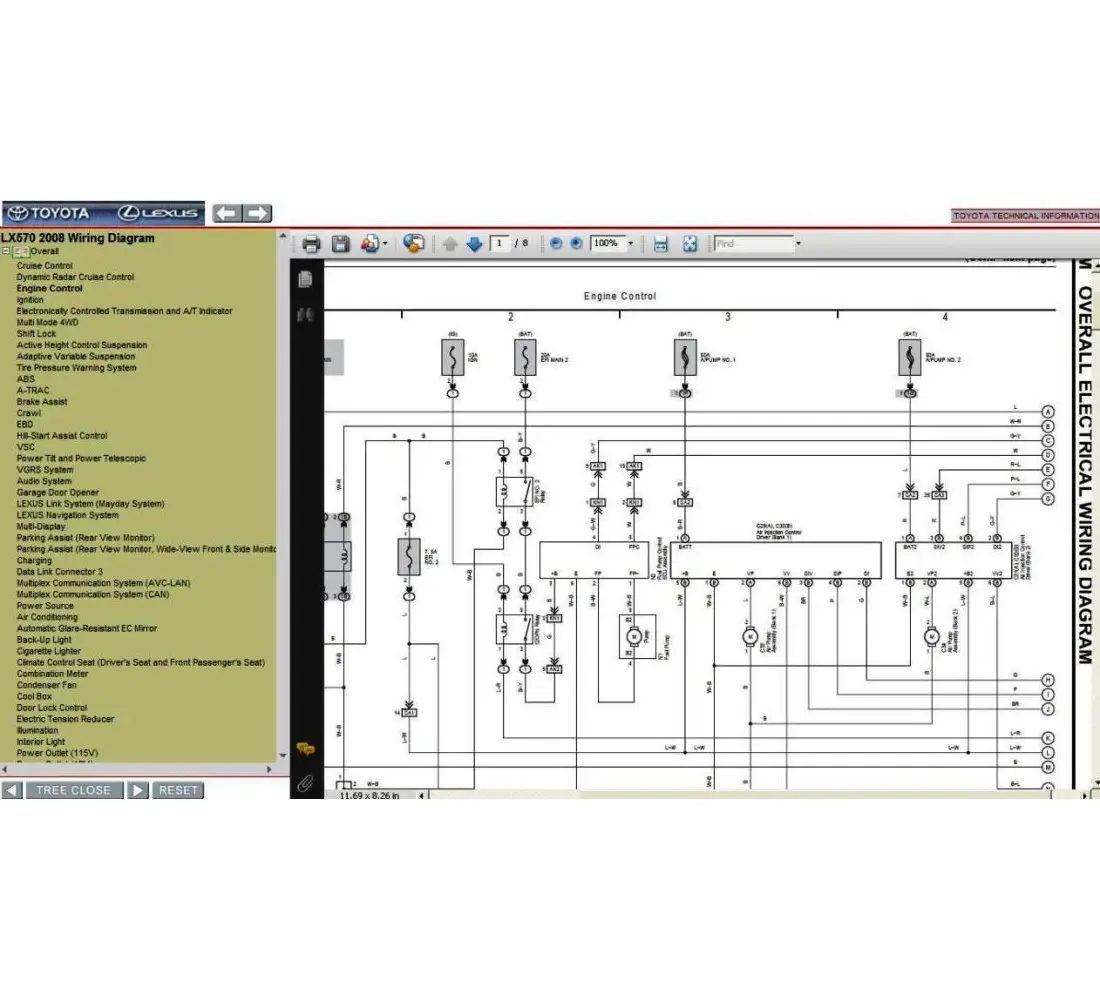Click the page number input field
The height and width of the screenshot is (1000, 1100).
click(500, 244)
